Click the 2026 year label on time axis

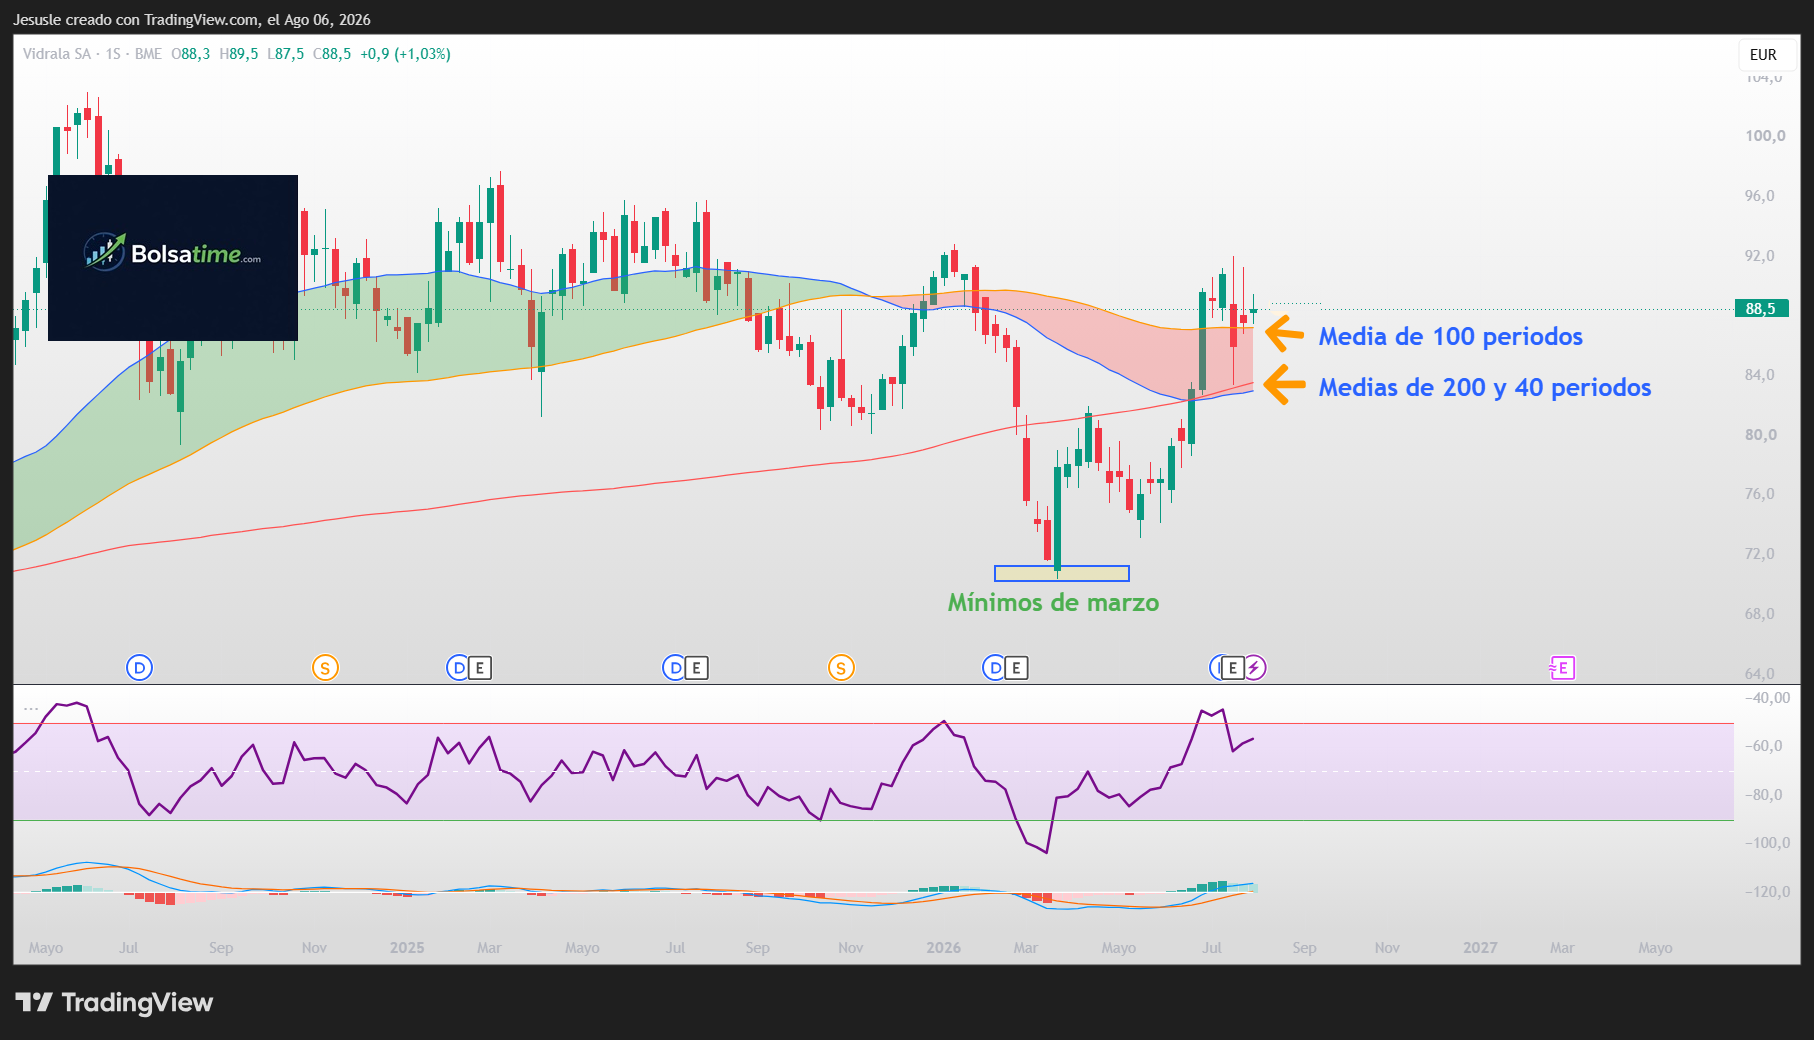click(943, 948)
